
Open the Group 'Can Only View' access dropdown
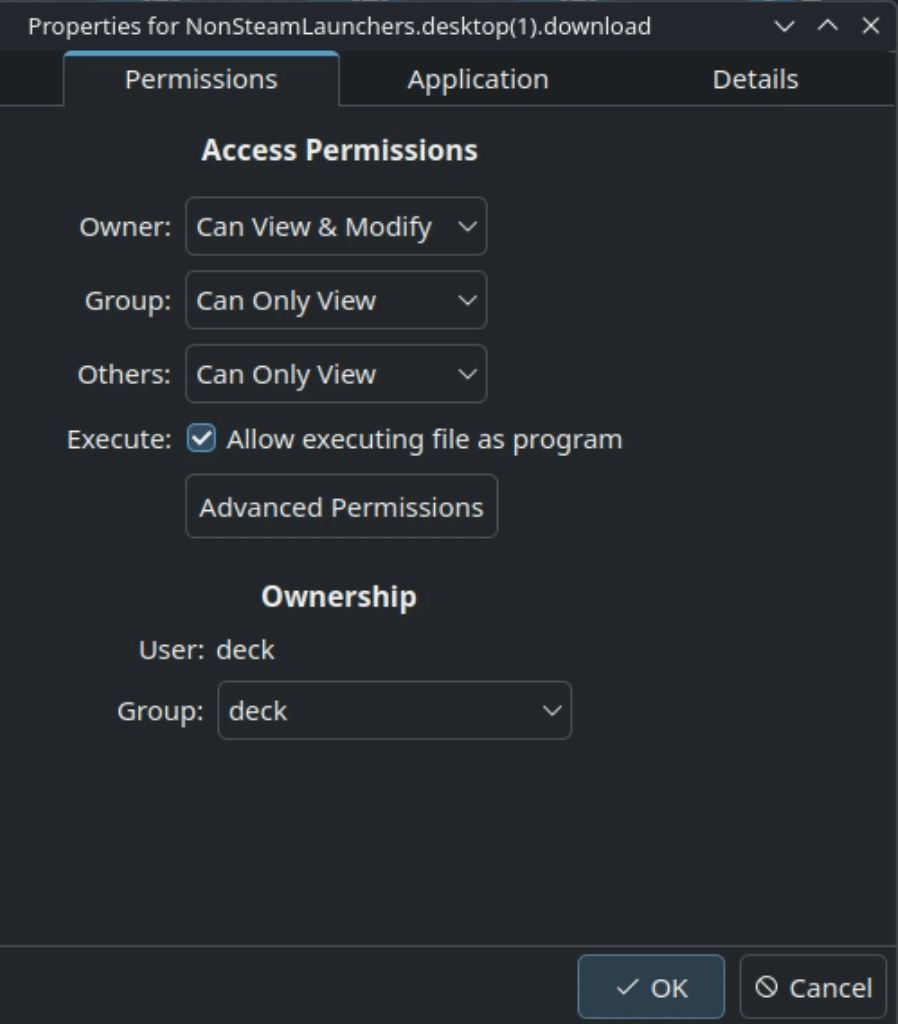point(336,300)
